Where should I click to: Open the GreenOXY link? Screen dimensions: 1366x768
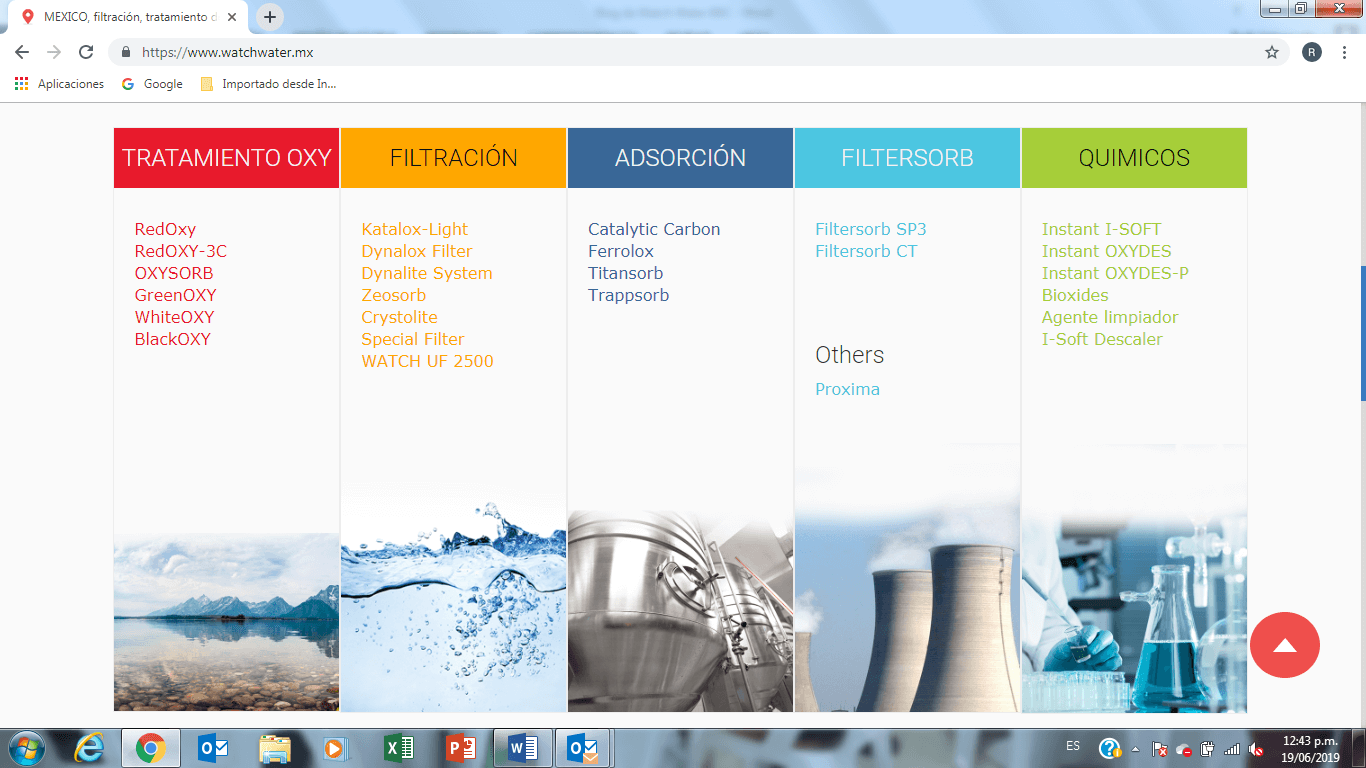tap(176, 295)
